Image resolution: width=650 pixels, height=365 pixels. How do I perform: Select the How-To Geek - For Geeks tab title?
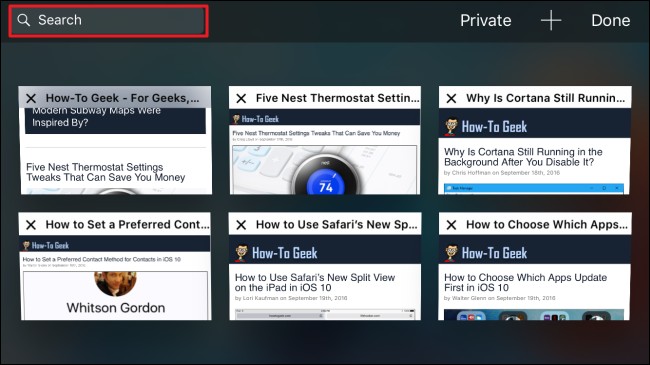click(122, 98)
